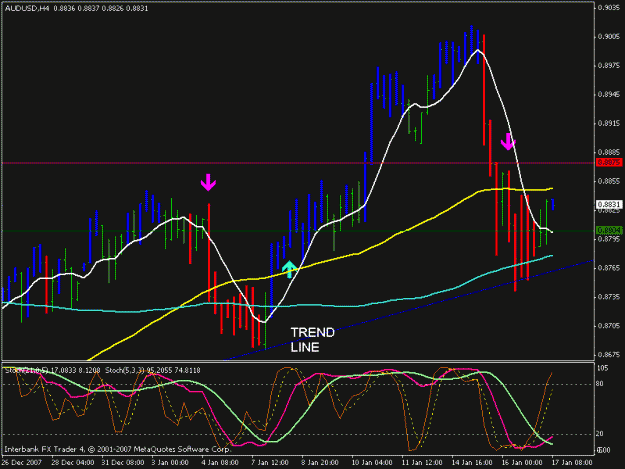Viewport: 625px width, 469px height.
Task: Click the '26 Dec 2007' date label
Action: (x=22, y=463)
